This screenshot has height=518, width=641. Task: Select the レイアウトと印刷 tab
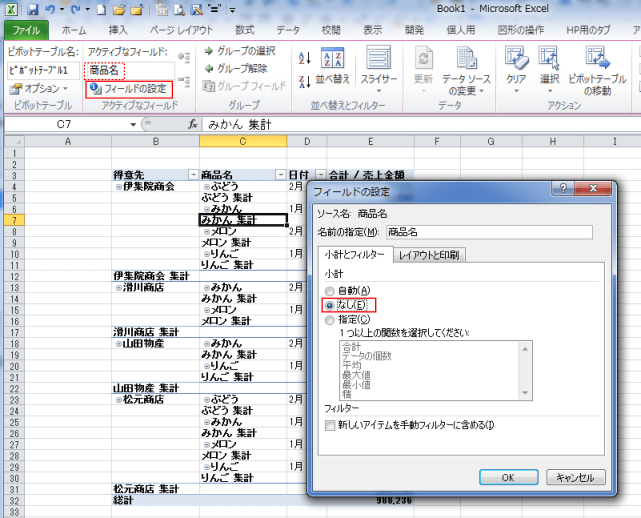point(429,255)
